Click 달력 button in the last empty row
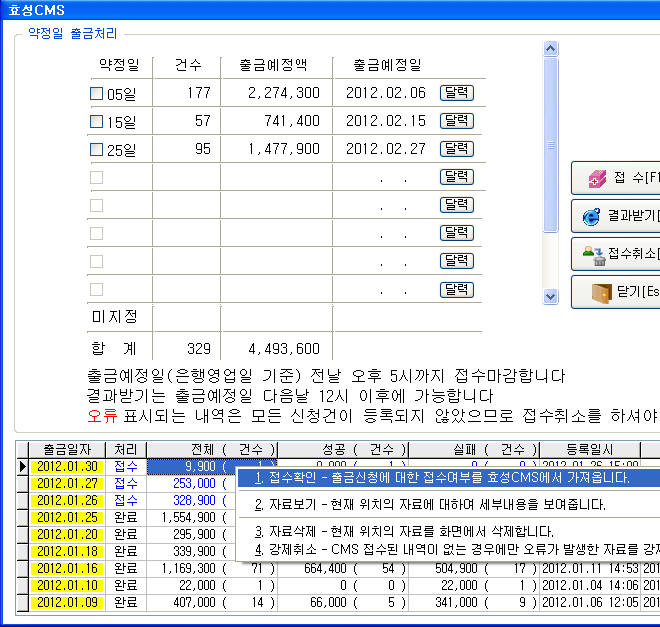 pos(457,290)
